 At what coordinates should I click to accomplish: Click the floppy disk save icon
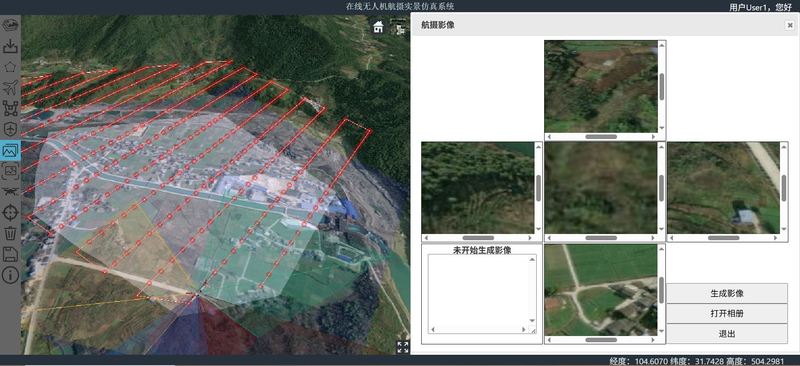pyautogui.click(x=10, y=254)
